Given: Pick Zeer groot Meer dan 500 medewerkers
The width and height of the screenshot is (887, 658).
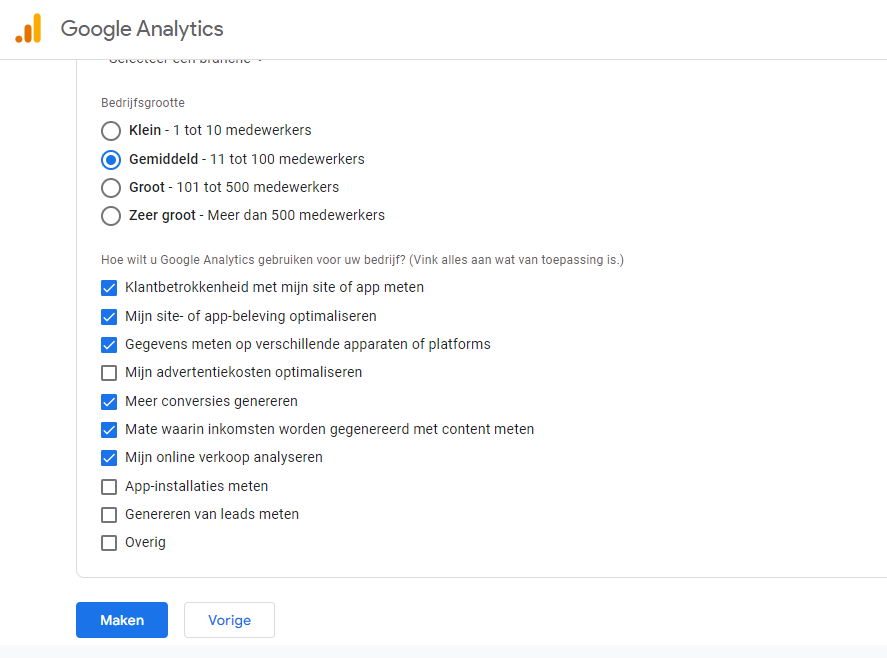Looking at the screenshot, I should click(111, 216).
